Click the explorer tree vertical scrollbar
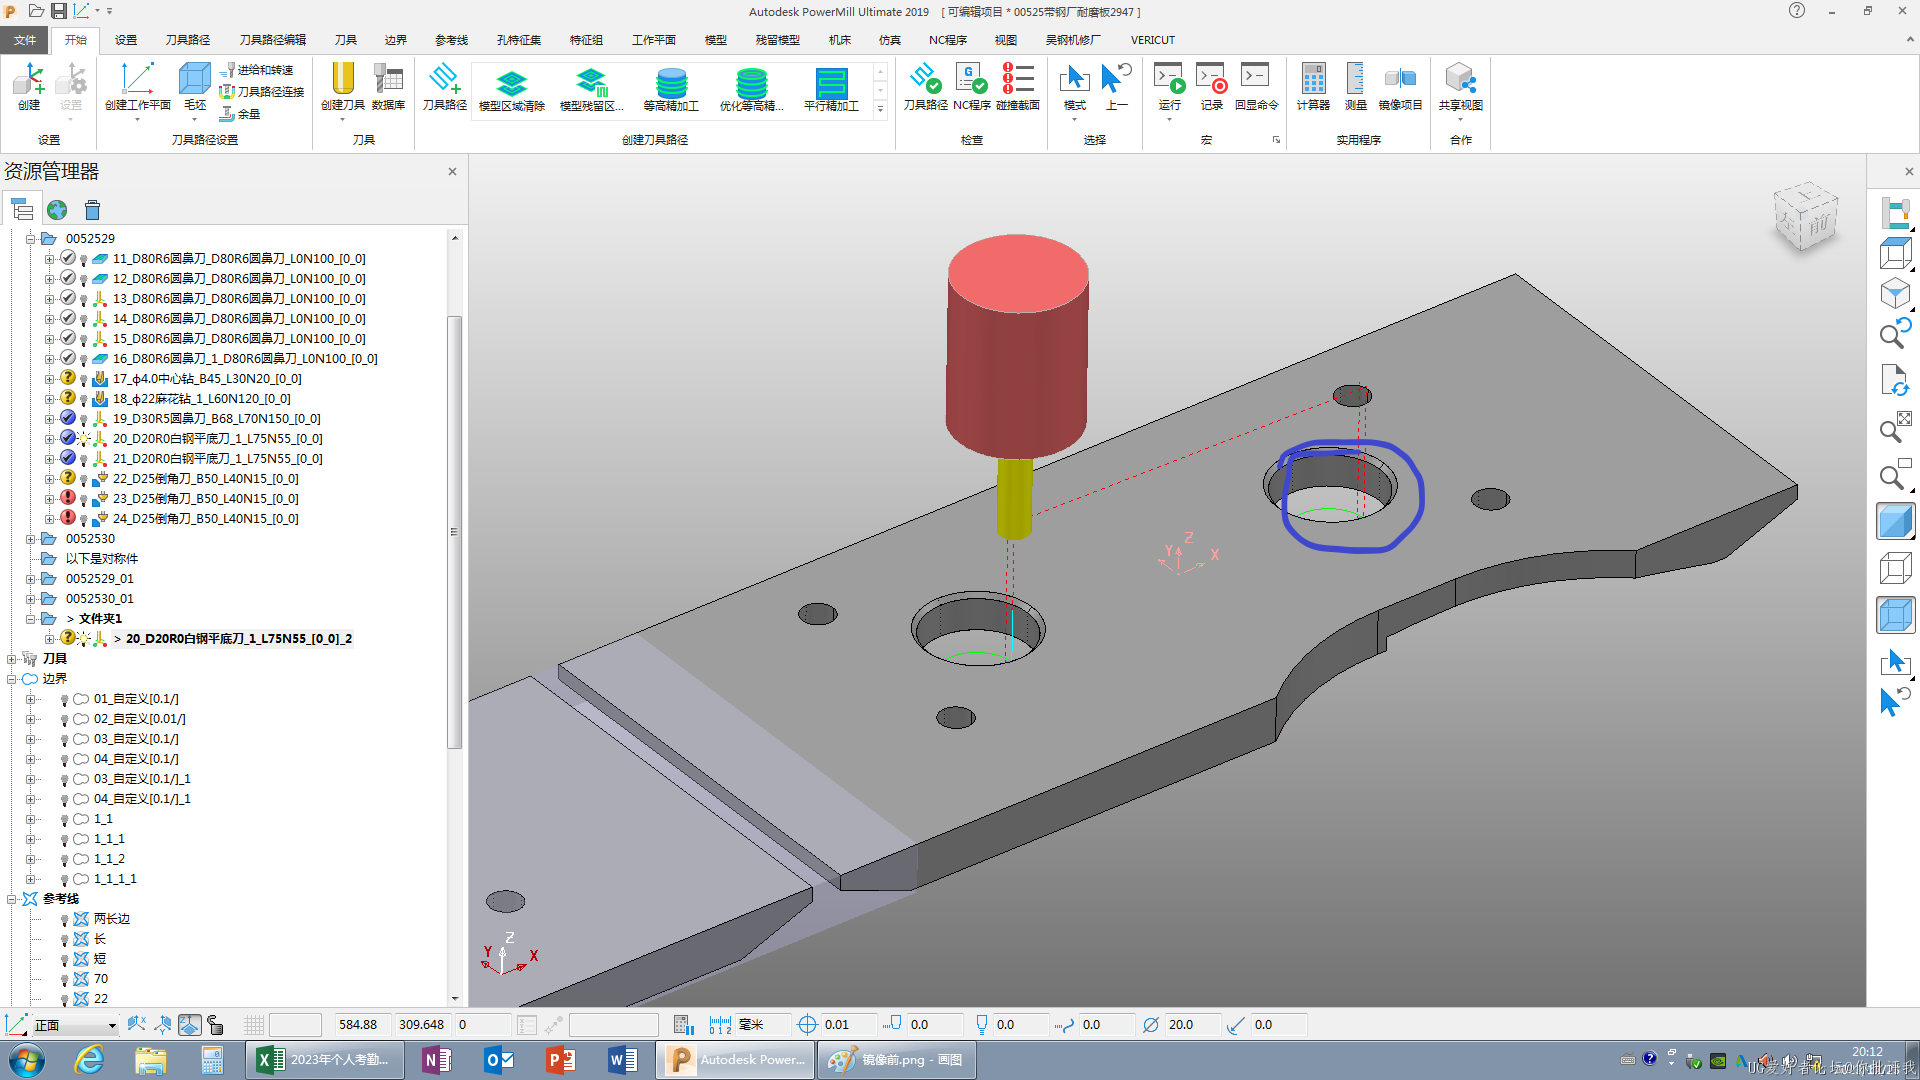 pyautogui.click(x=455, y=532)
